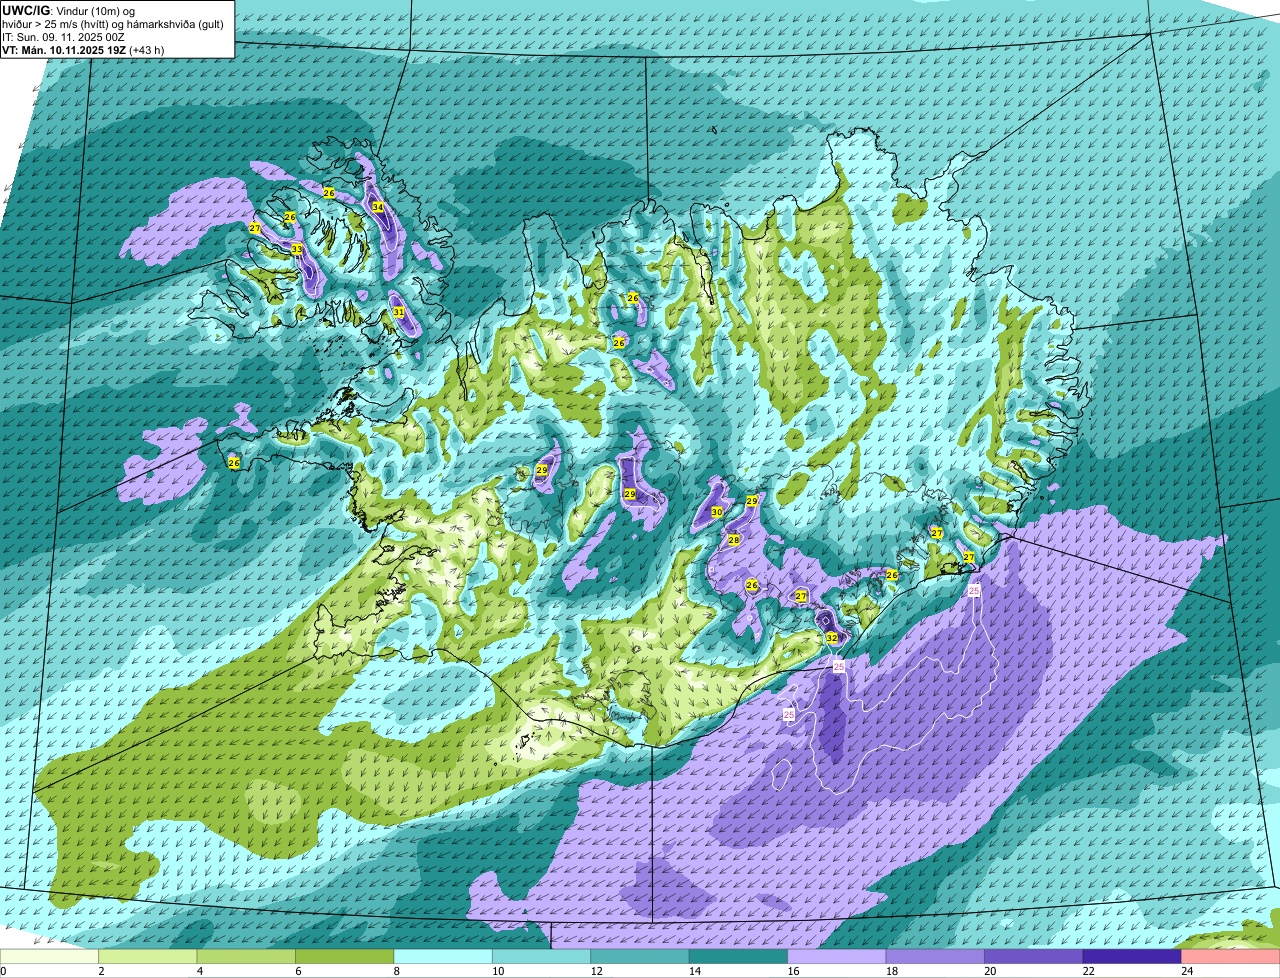The height and width of the screenshot is (978, 1280).
Task: Click the yellow gust label 31
Action: pos(398,312)
